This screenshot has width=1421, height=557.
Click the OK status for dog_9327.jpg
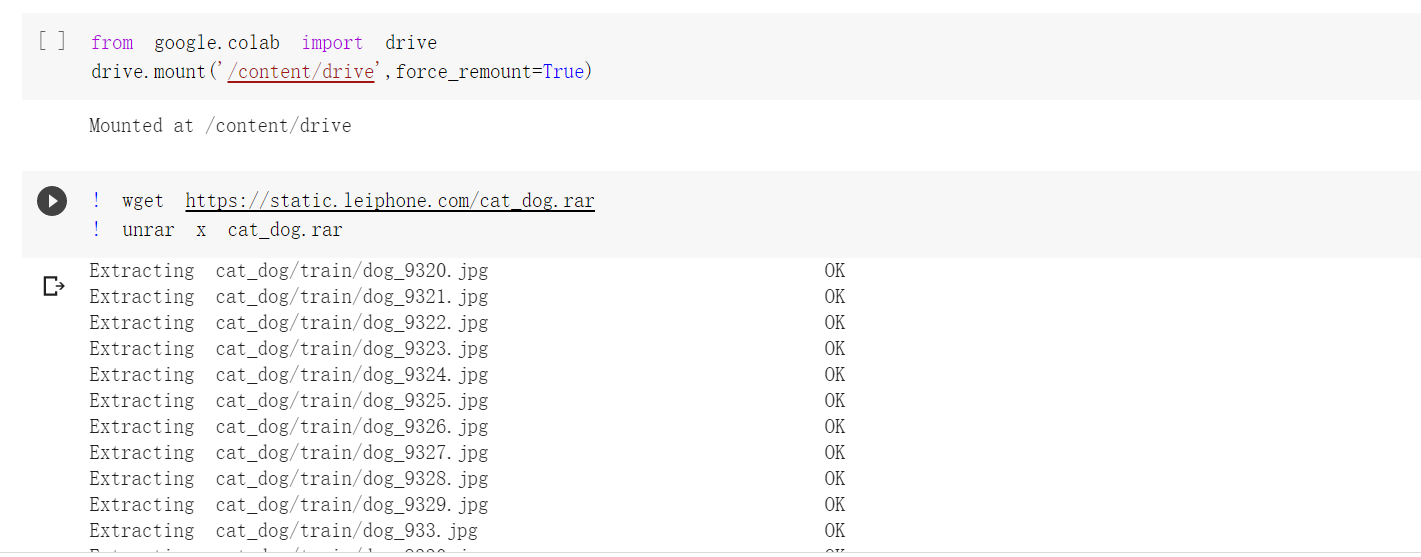[x=835, y=453]
